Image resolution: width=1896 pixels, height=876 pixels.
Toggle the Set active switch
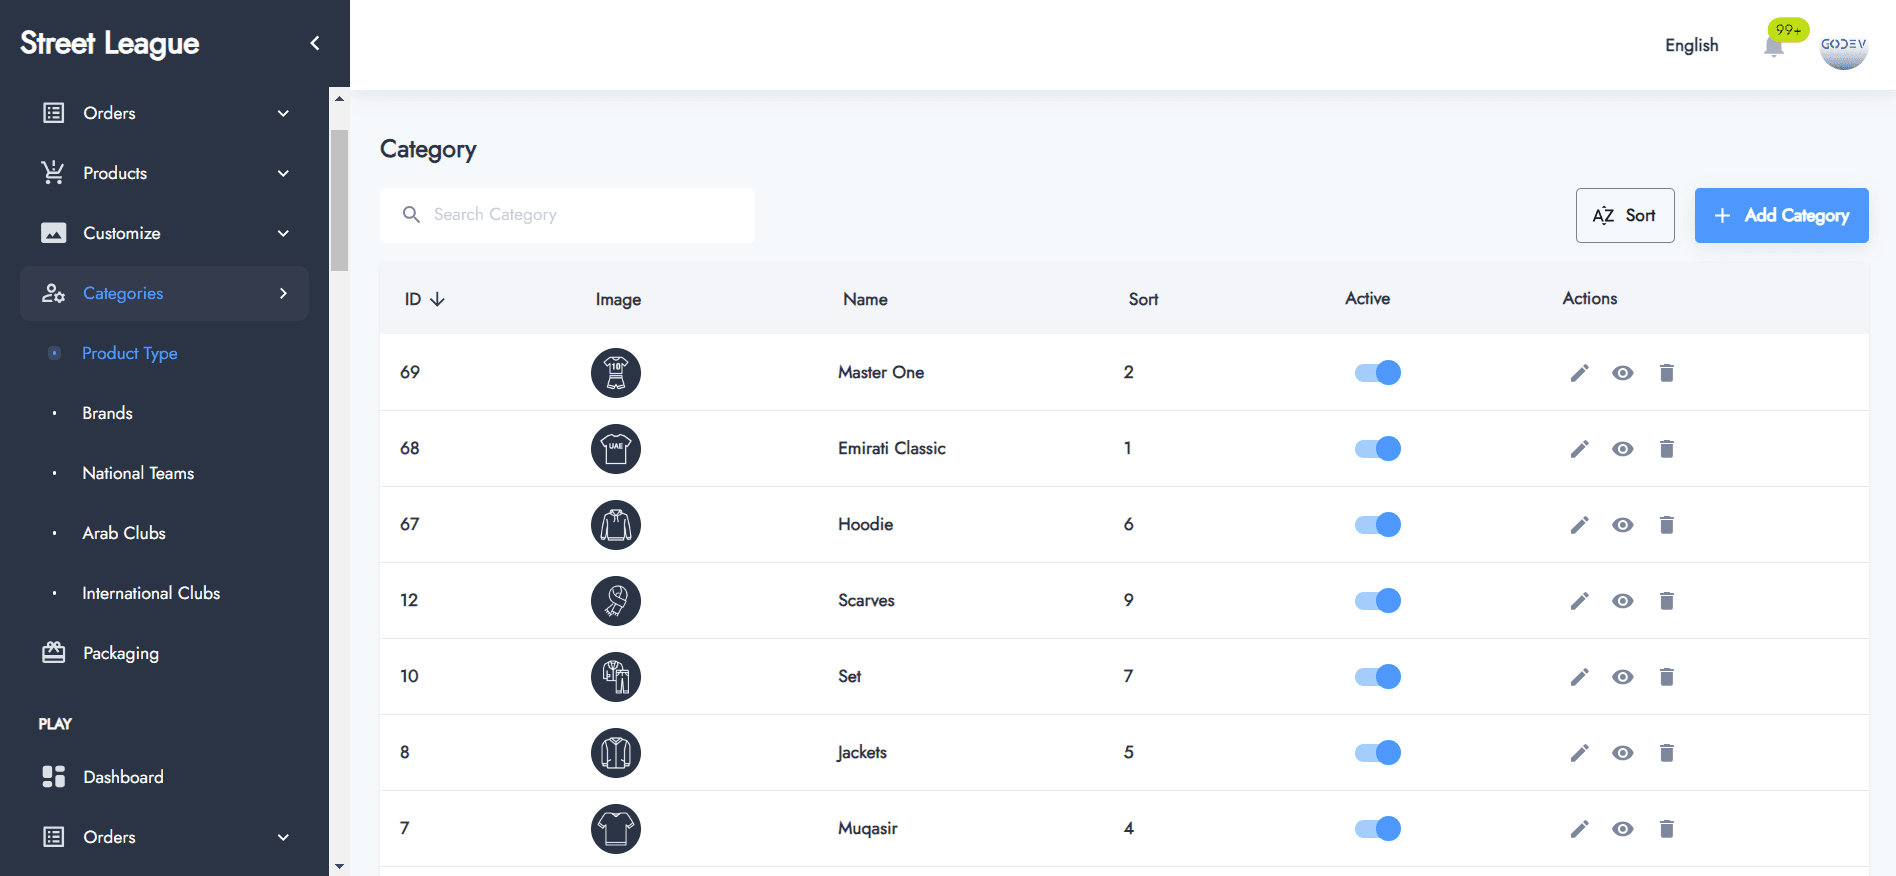[x=1378, y=677]
